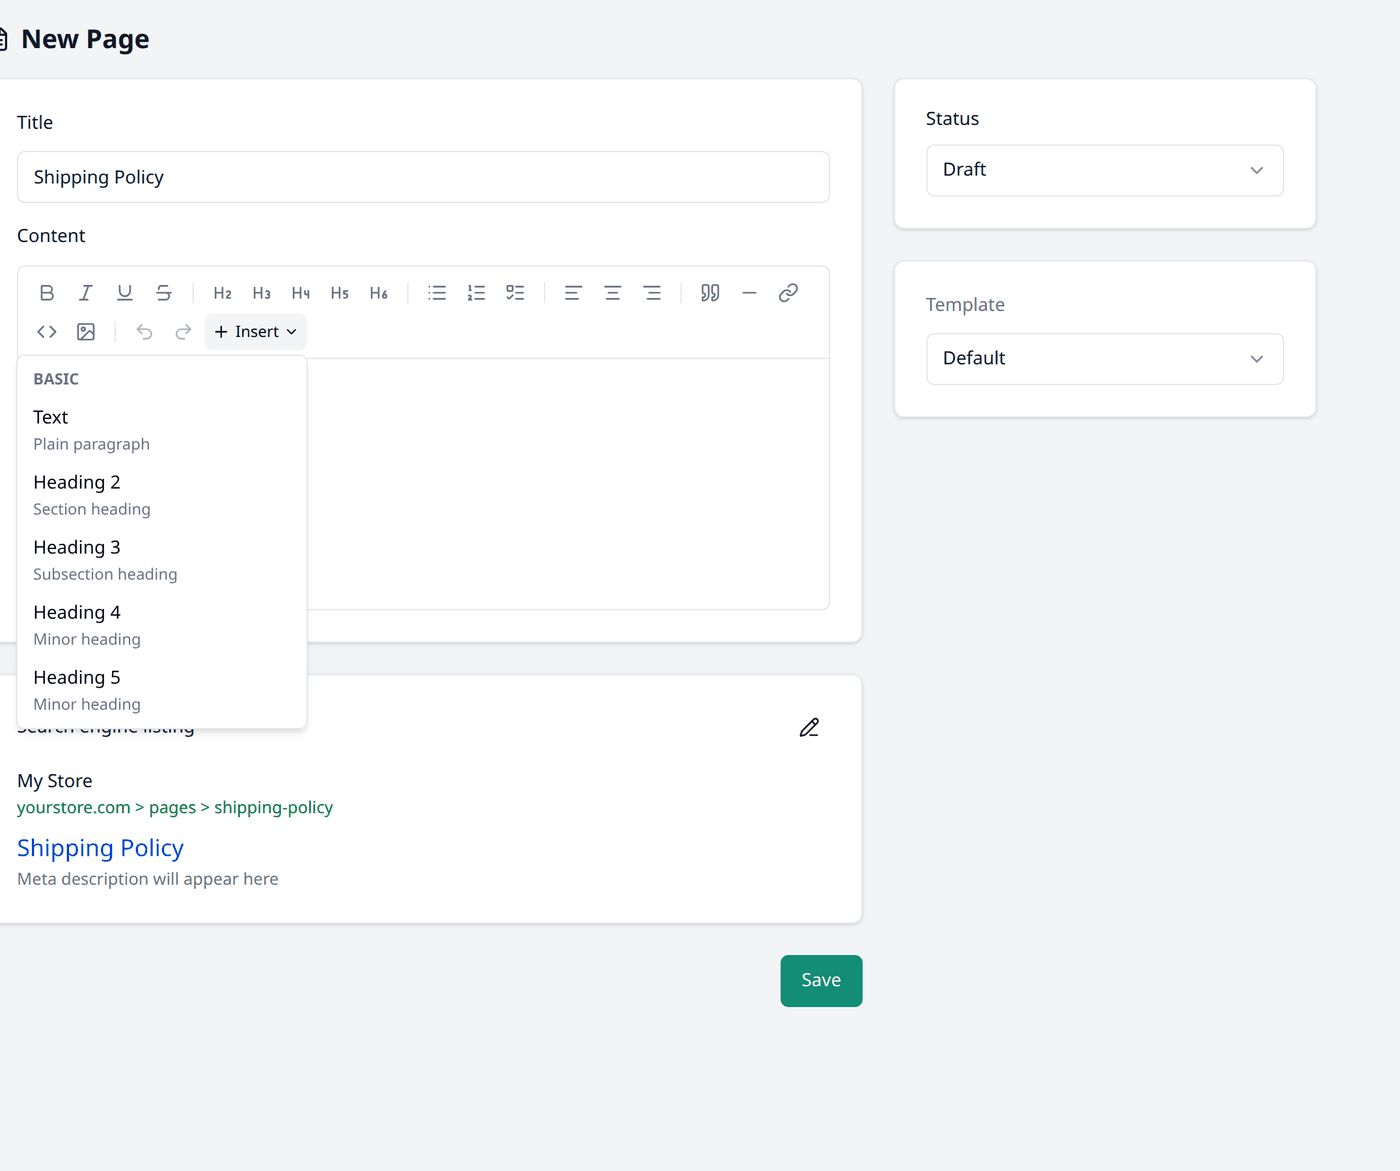Align text to the right
This screenshot has height=1171, width=1400.
click(x=652, y=293)
